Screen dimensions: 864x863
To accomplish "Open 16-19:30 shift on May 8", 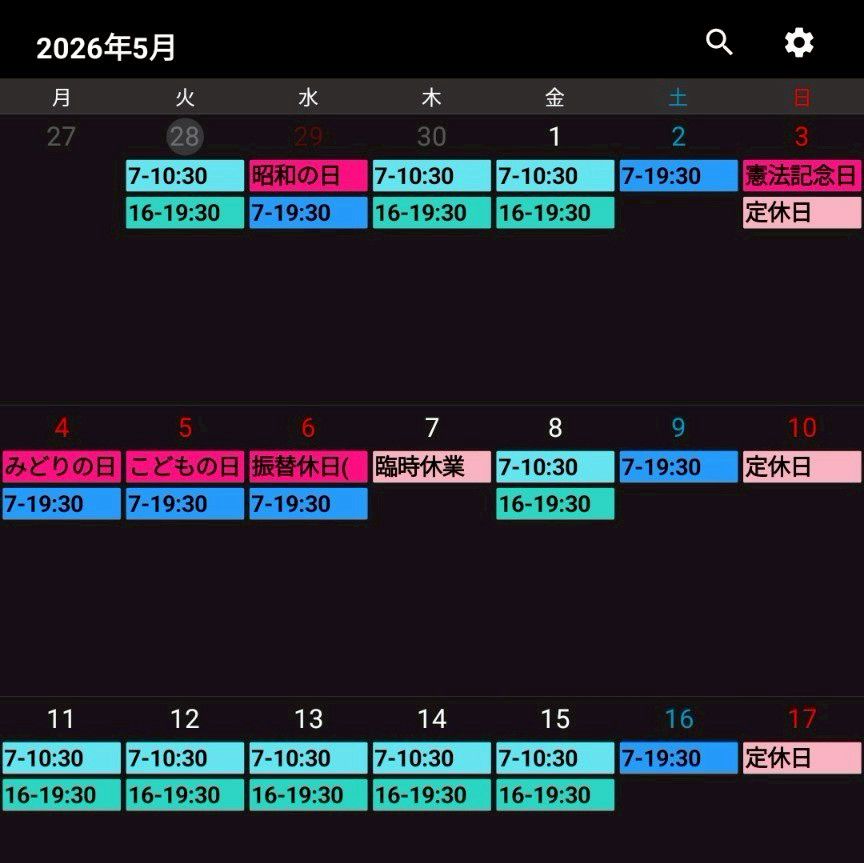I will pyautogui.click(x=555, y=504).
